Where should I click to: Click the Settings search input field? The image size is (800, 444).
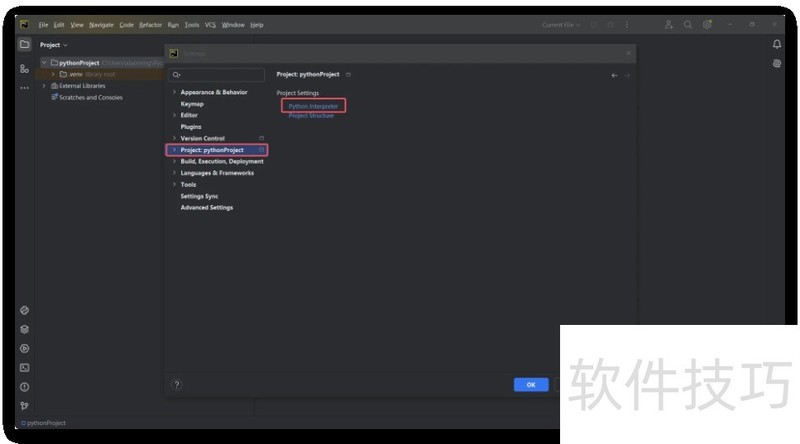point(220,74)
